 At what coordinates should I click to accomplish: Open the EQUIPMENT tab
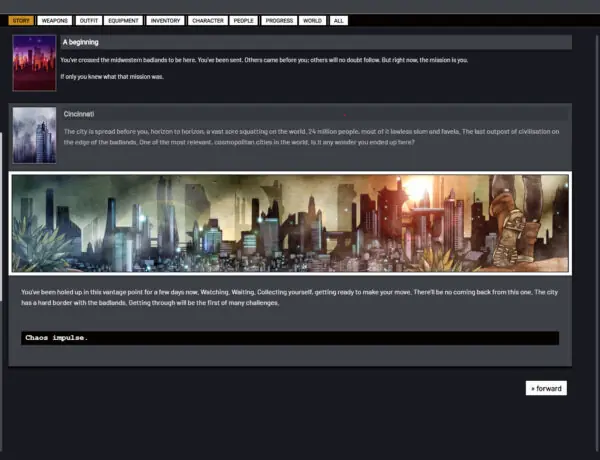(x=125, y=20)
